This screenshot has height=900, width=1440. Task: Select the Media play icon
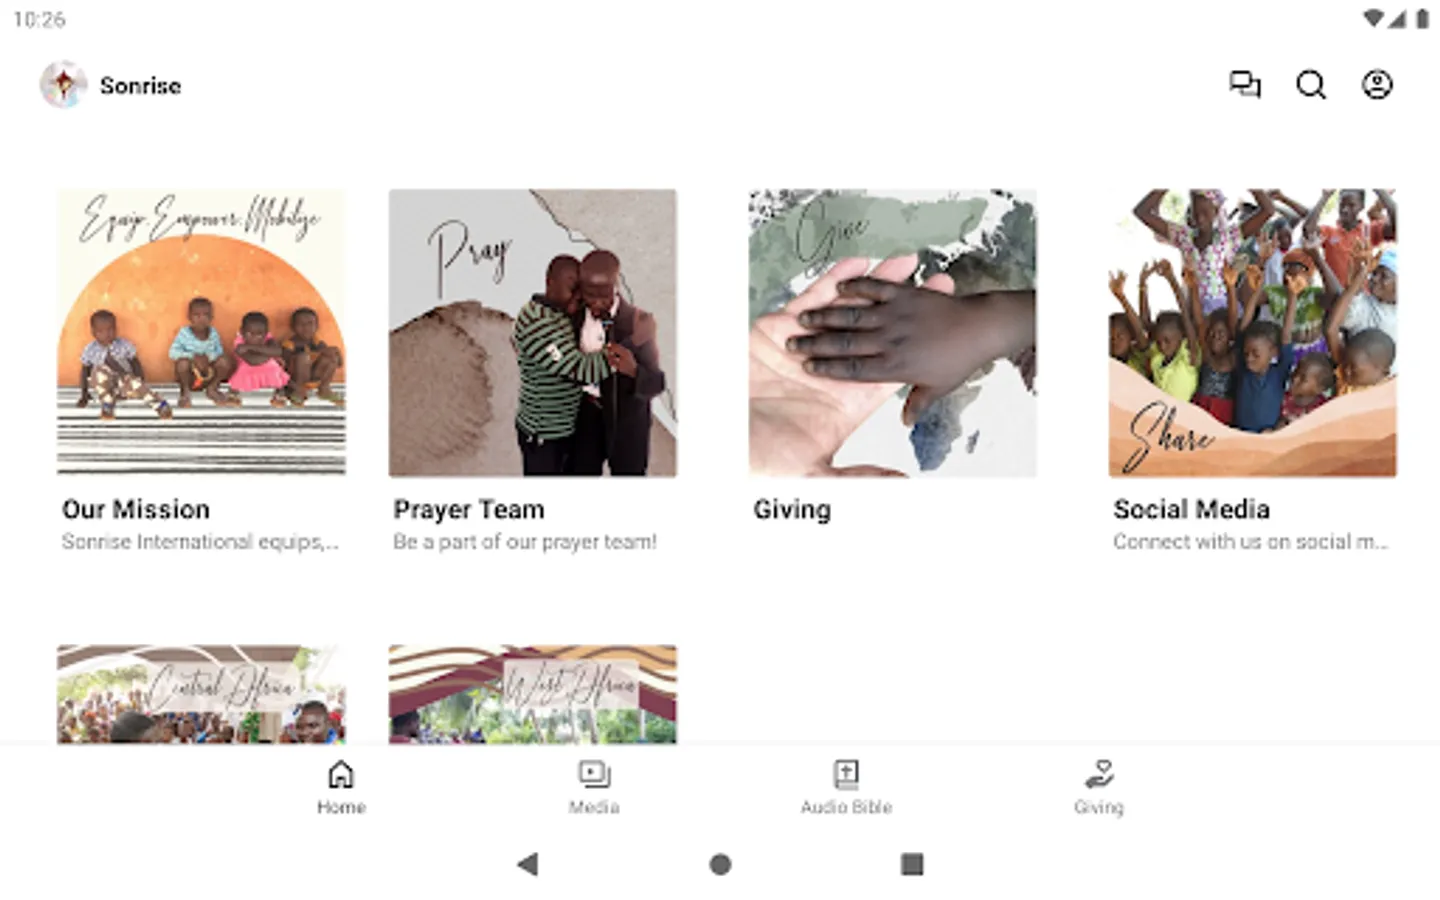pyautogui.click(x=594, y=774)
